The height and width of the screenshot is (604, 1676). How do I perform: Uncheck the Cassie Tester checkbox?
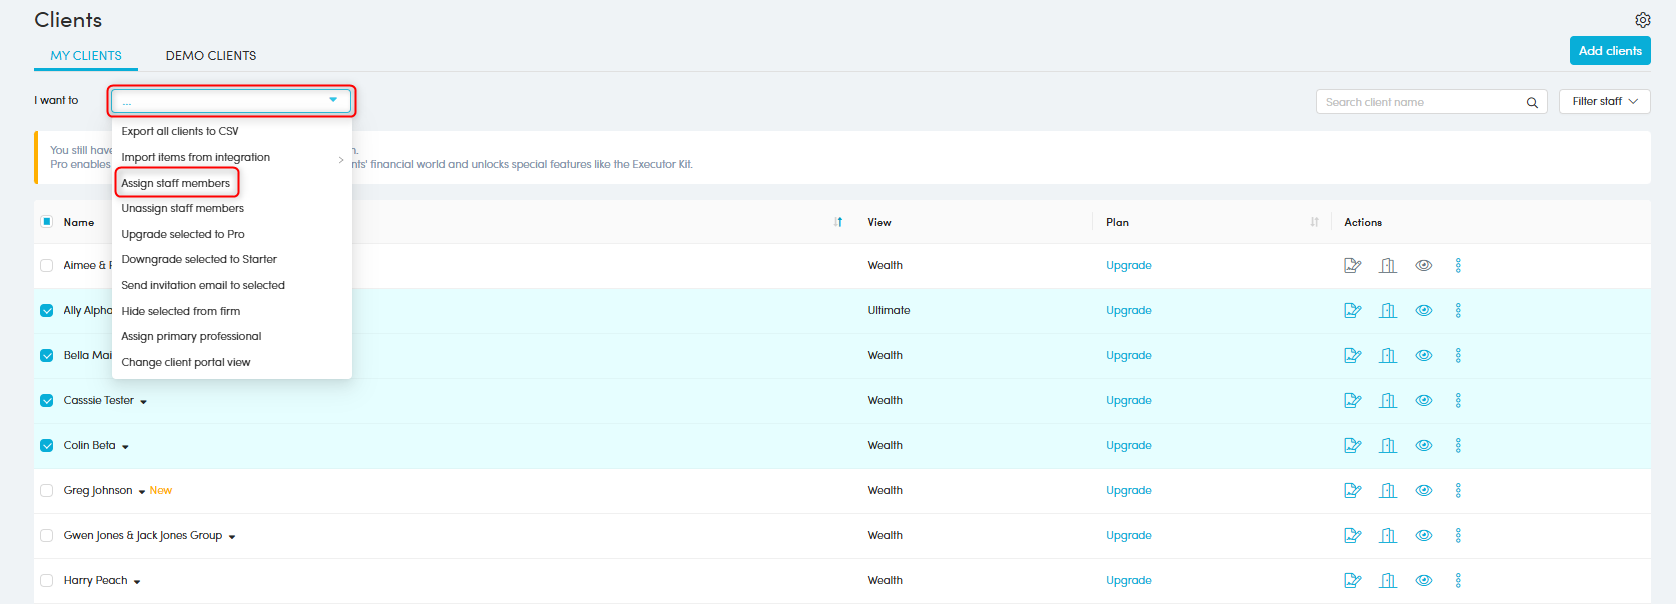click(47, 400)
